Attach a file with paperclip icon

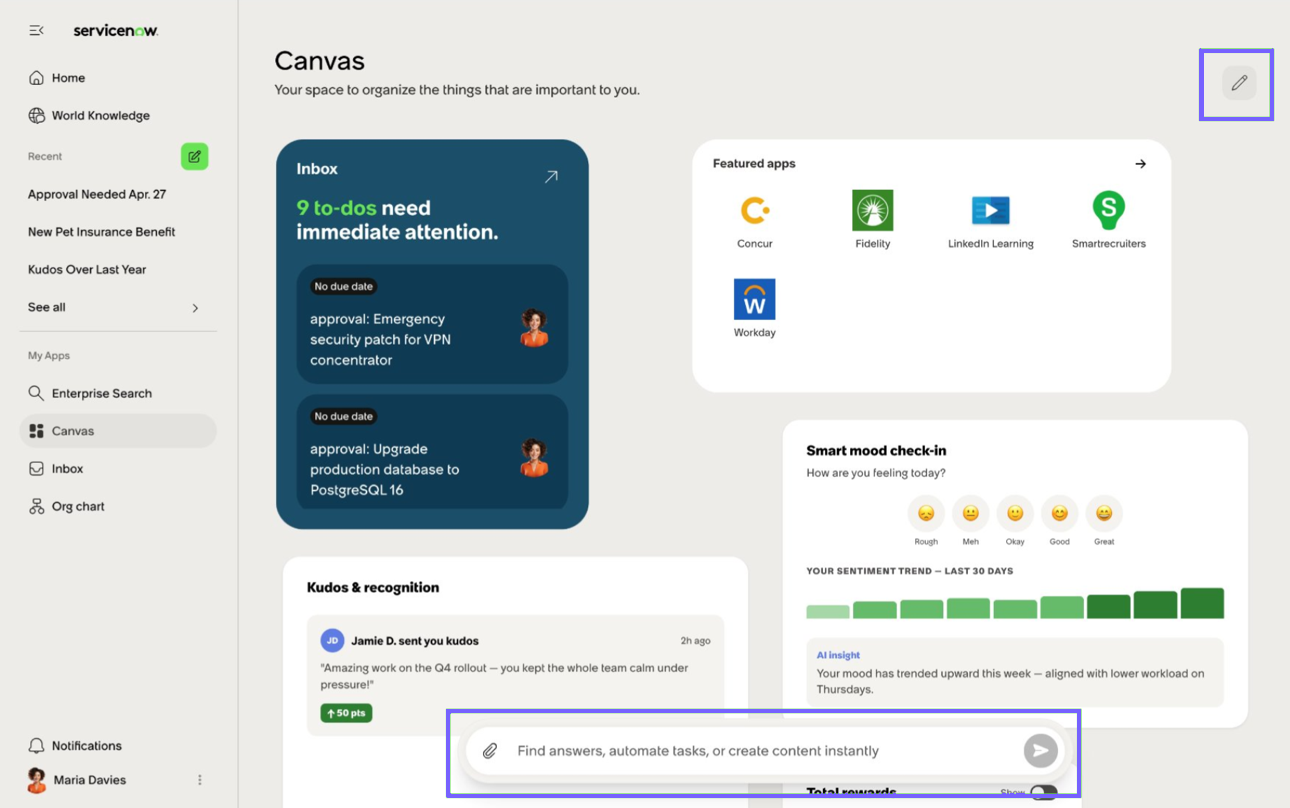(490, 751)
